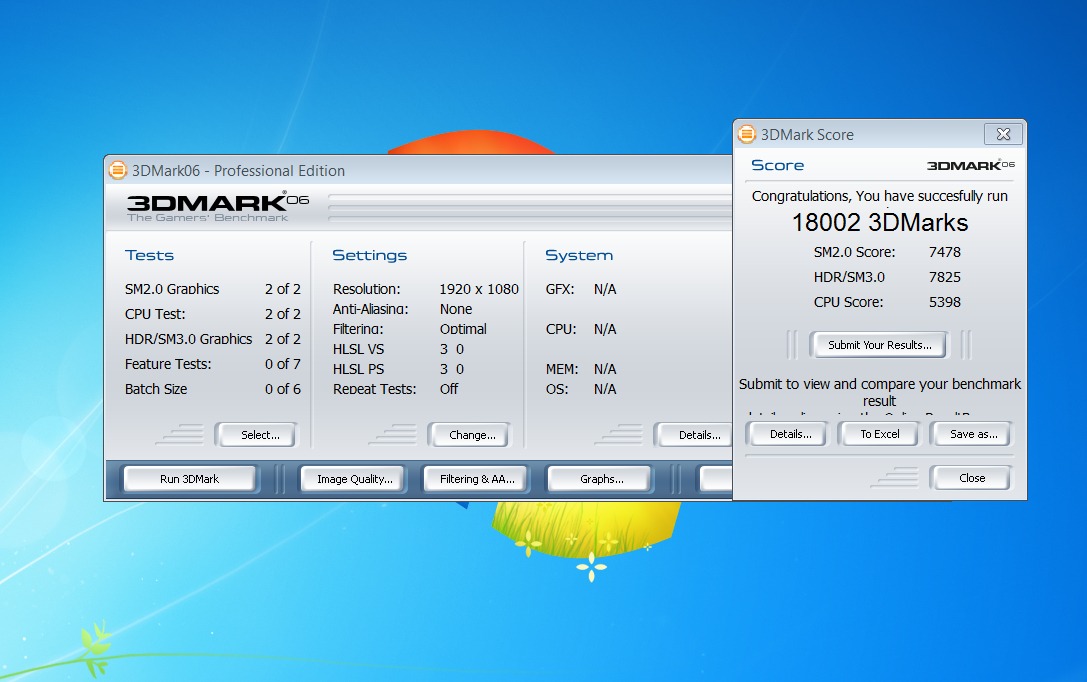
Task: Export results with To Excel button
Action: 879,434
